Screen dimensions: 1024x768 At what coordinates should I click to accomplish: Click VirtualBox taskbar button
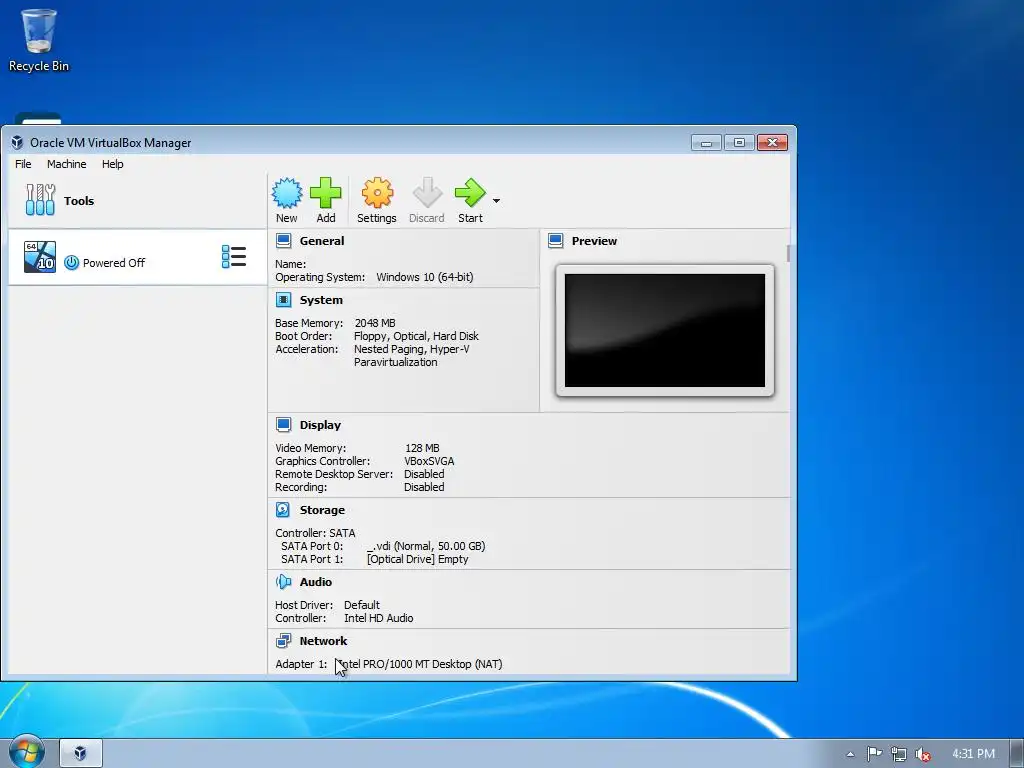[81, 753]
